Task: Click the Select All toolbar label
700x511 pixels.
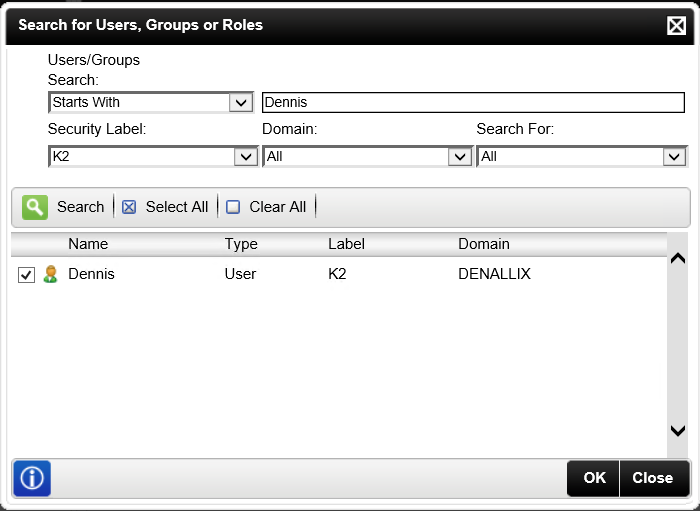Action: click(177, 207)
